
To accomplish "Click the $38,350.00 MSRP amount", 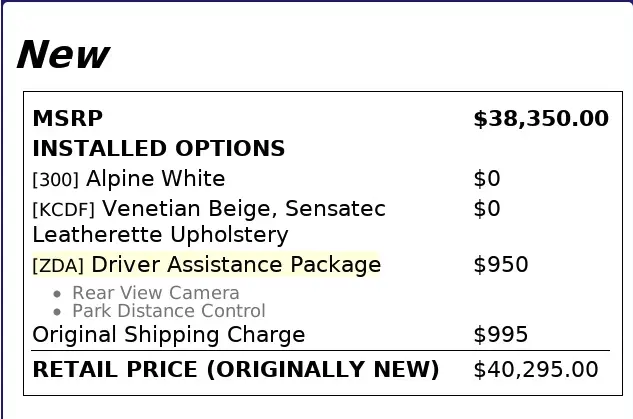I will point(540,119).
